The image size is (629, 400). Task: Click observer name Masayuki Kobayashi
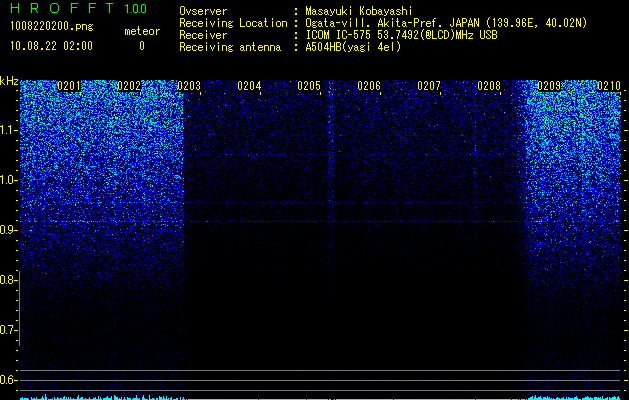359,11
